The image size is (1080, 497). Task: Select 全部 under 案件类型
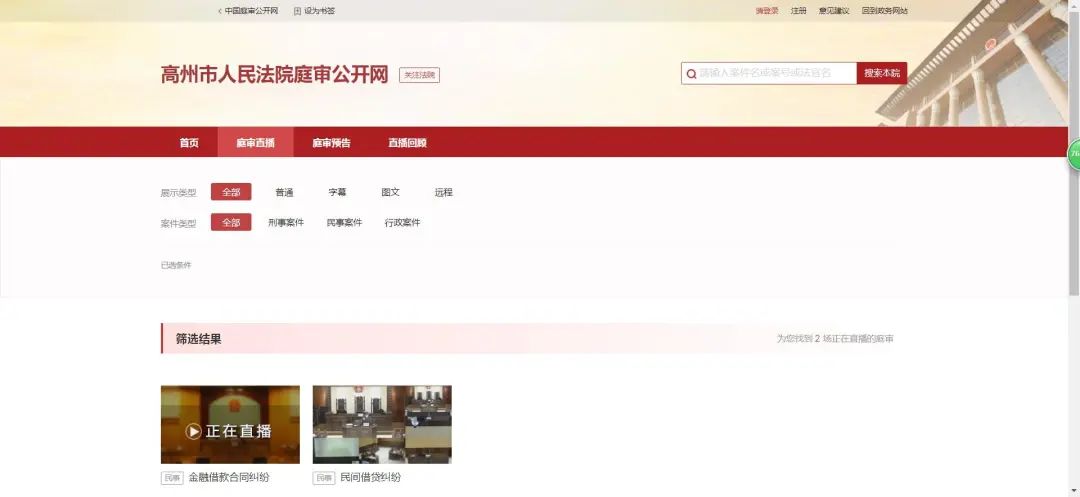pyautogui.click(x=231, y=222)
